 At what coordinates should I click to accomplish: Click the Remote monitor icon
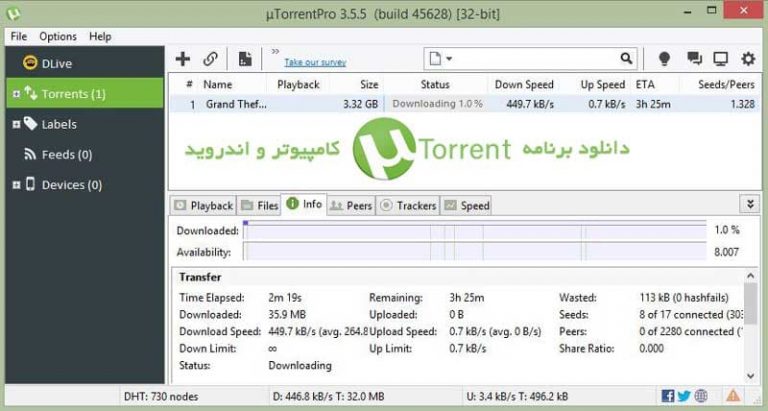coord(720,59)
